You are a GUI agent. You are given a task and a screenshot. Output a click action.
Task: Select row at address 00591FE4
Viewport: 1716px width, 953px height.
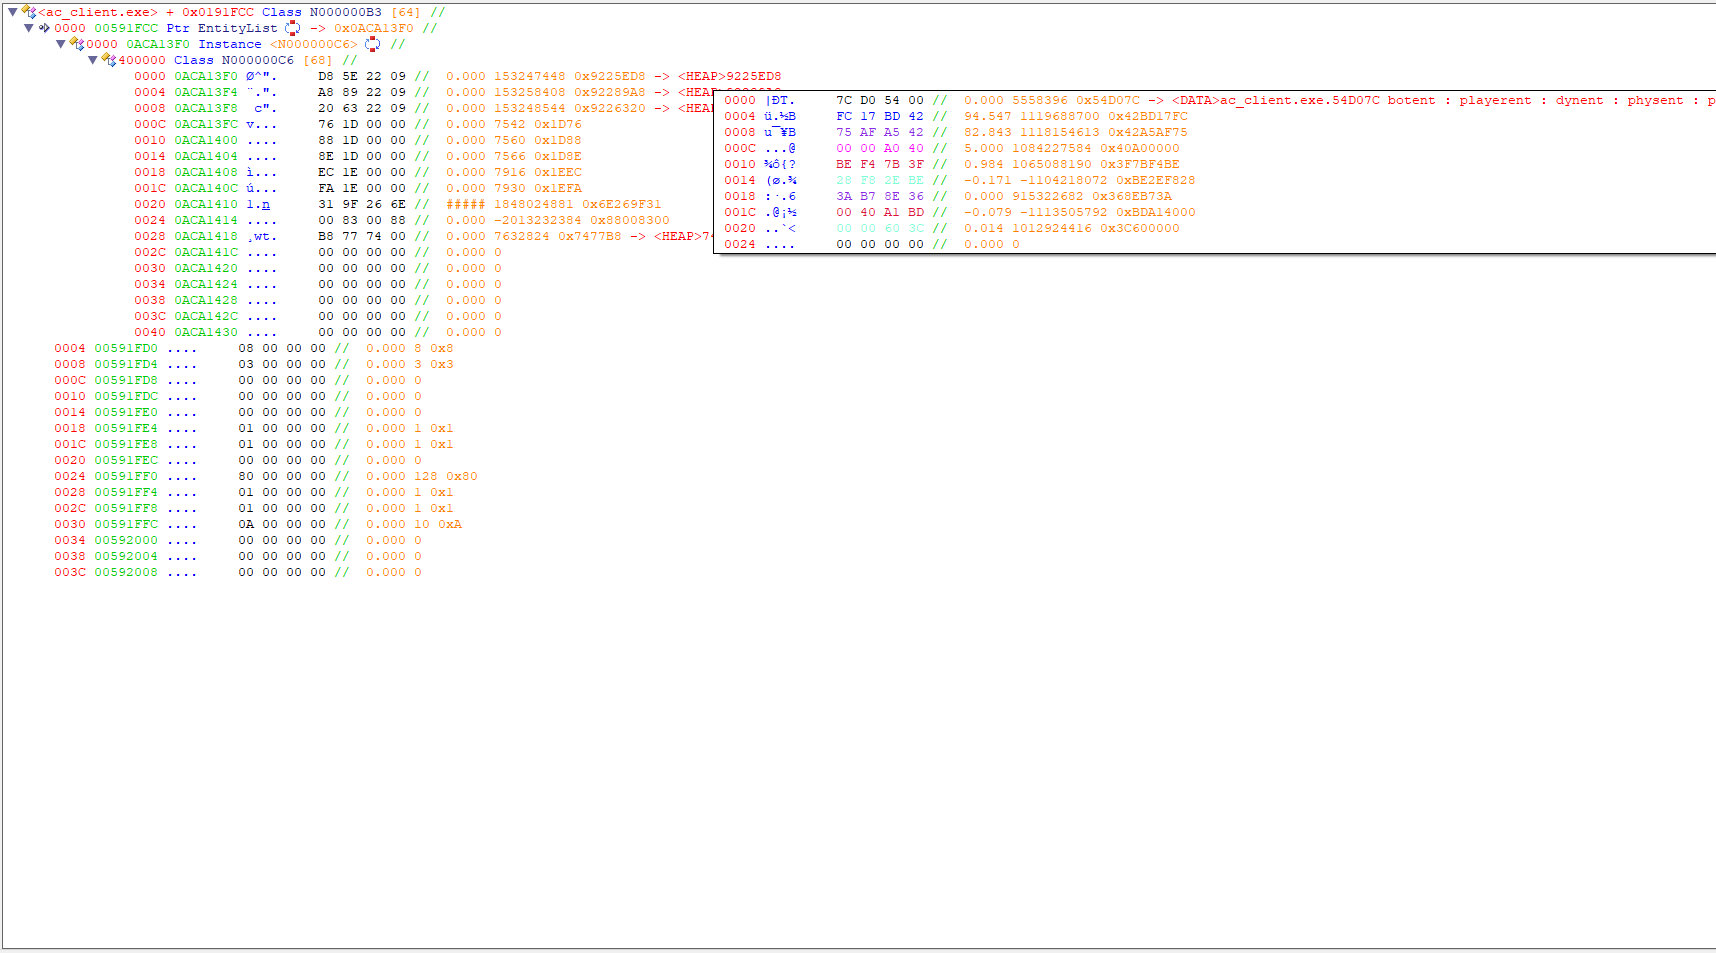click(x=254, y=428)
